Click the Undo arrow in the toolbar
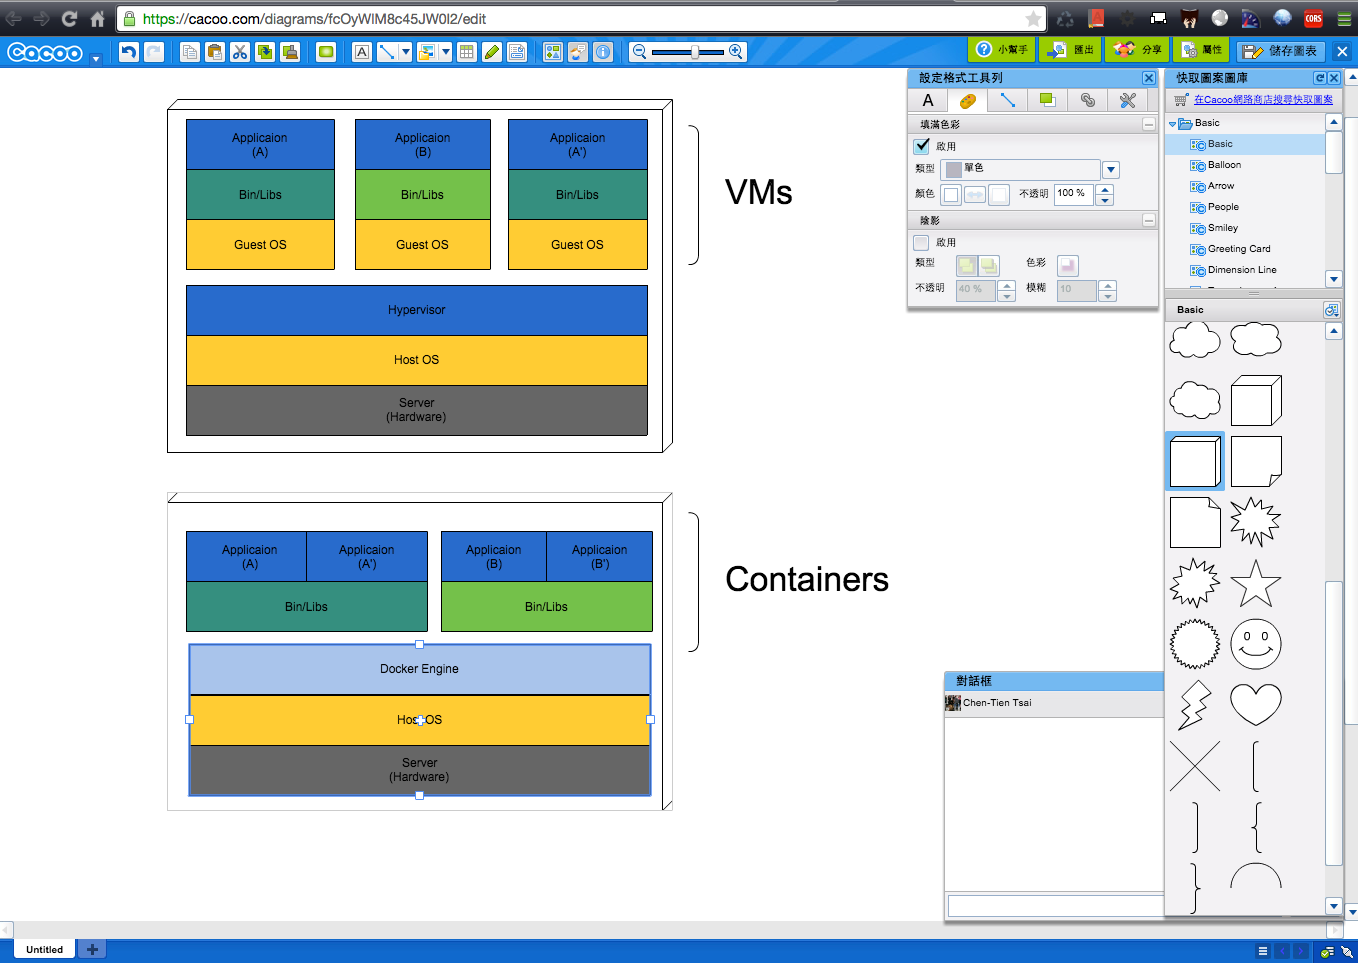The image size is (1358, 963). point(128,52)
